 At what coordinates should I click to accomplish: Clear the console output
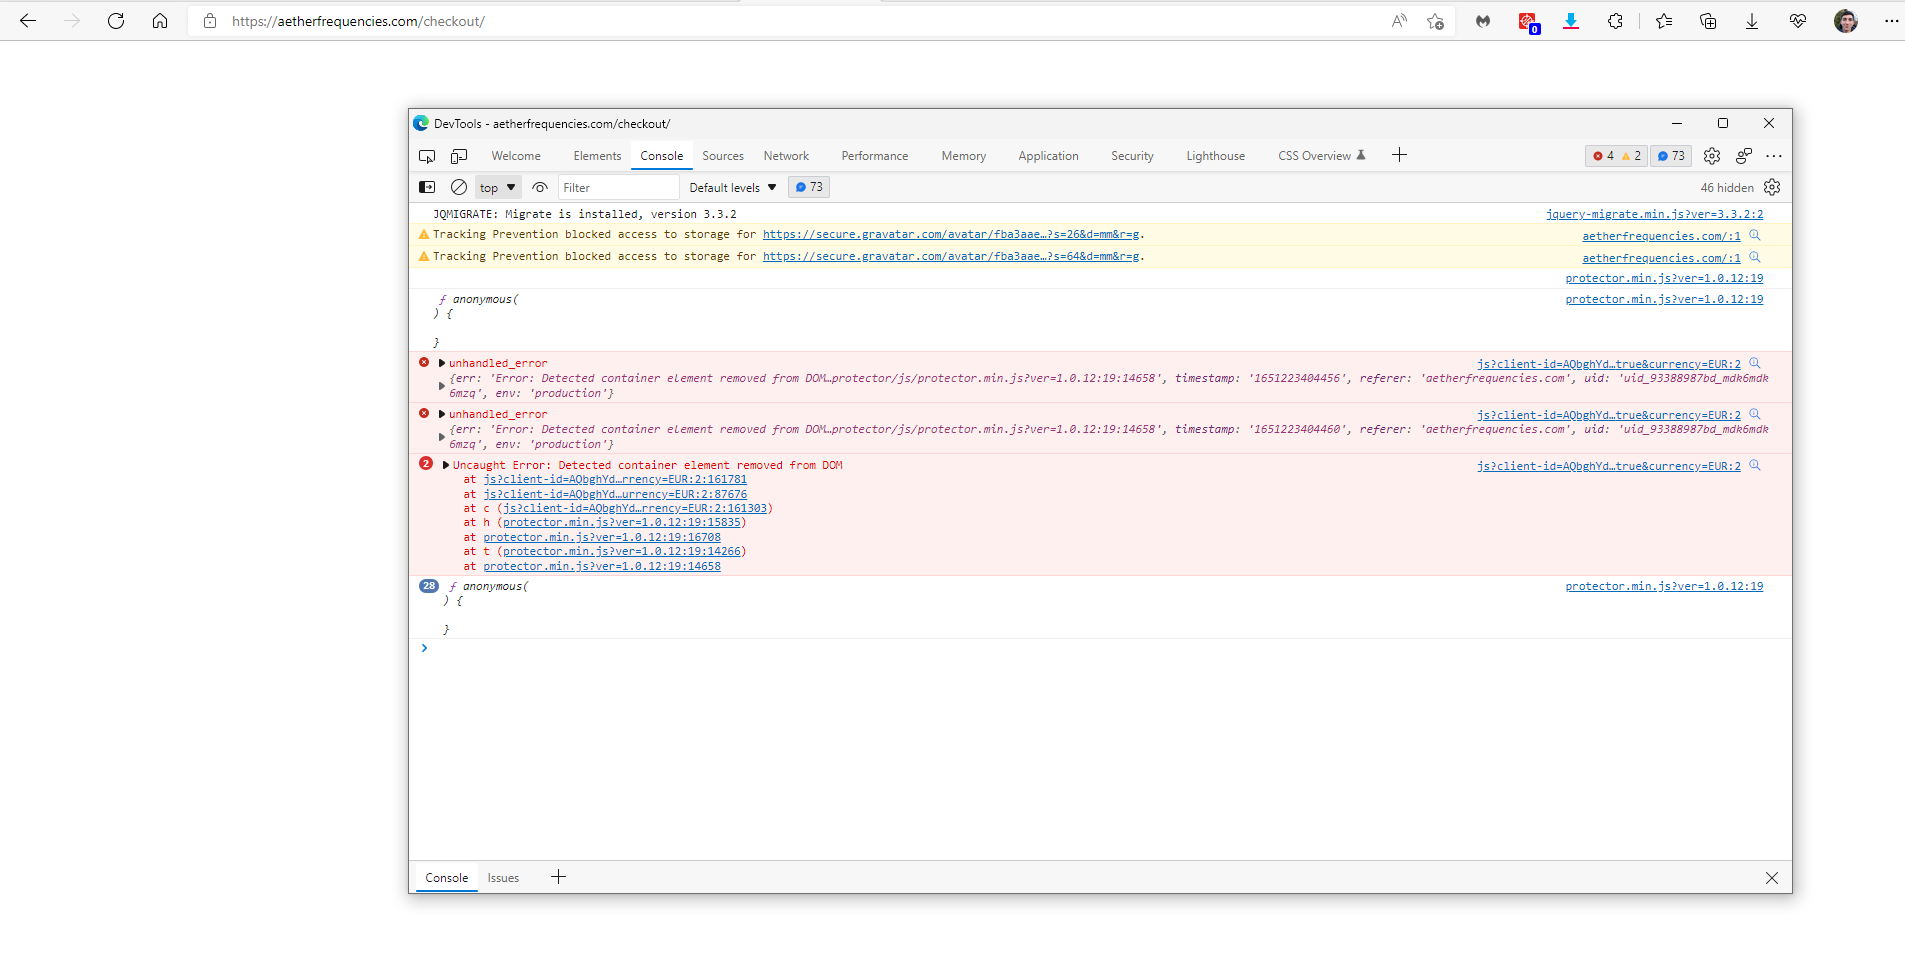point(459,187)
